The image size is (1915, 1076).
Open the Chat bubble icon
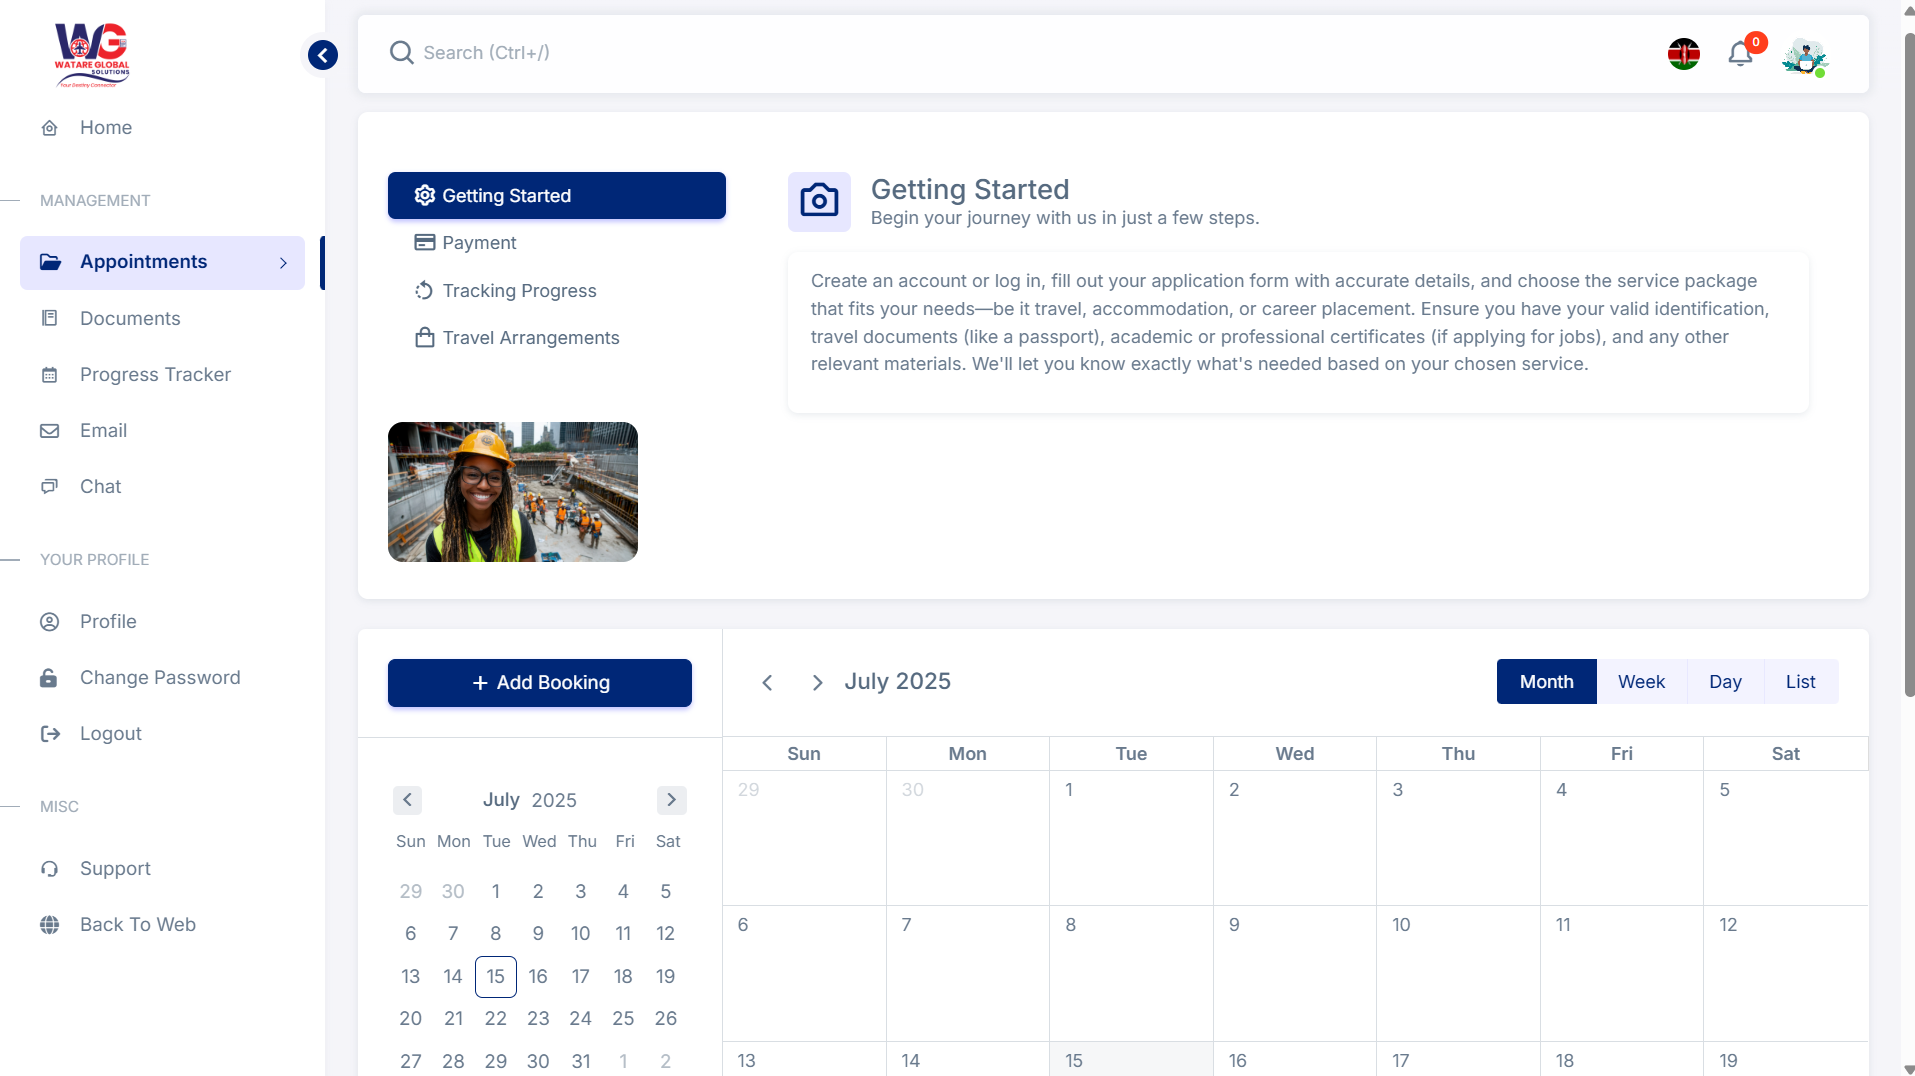[x=50, y=486]
